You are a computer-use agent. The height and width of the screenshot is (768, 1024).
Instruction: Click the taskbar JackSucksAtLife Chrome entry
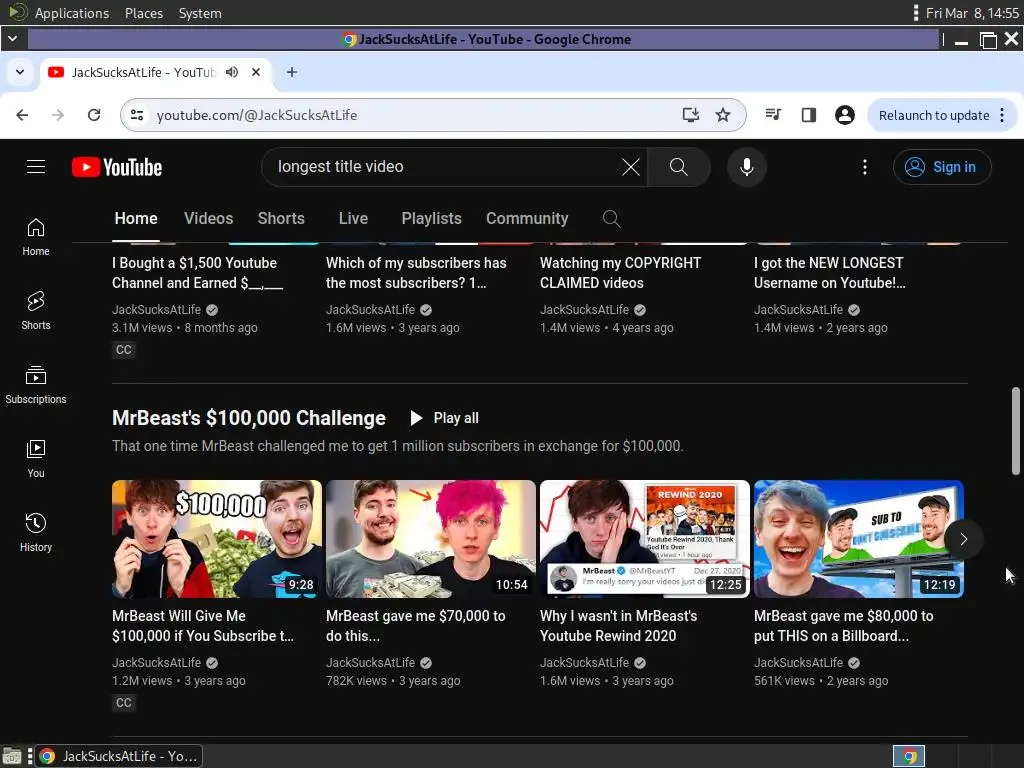pos(118,756)
